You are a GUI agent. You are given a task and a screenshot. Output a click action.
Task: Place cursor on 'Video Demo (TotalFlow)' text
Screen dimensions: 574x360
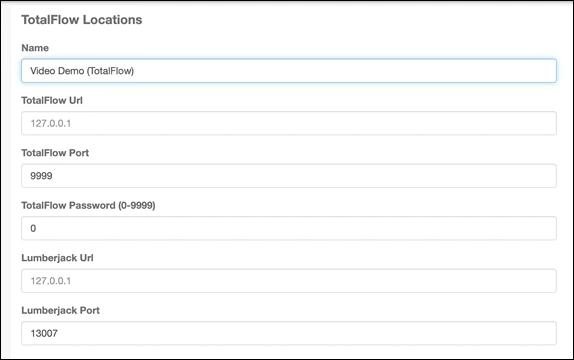(82, 71)
